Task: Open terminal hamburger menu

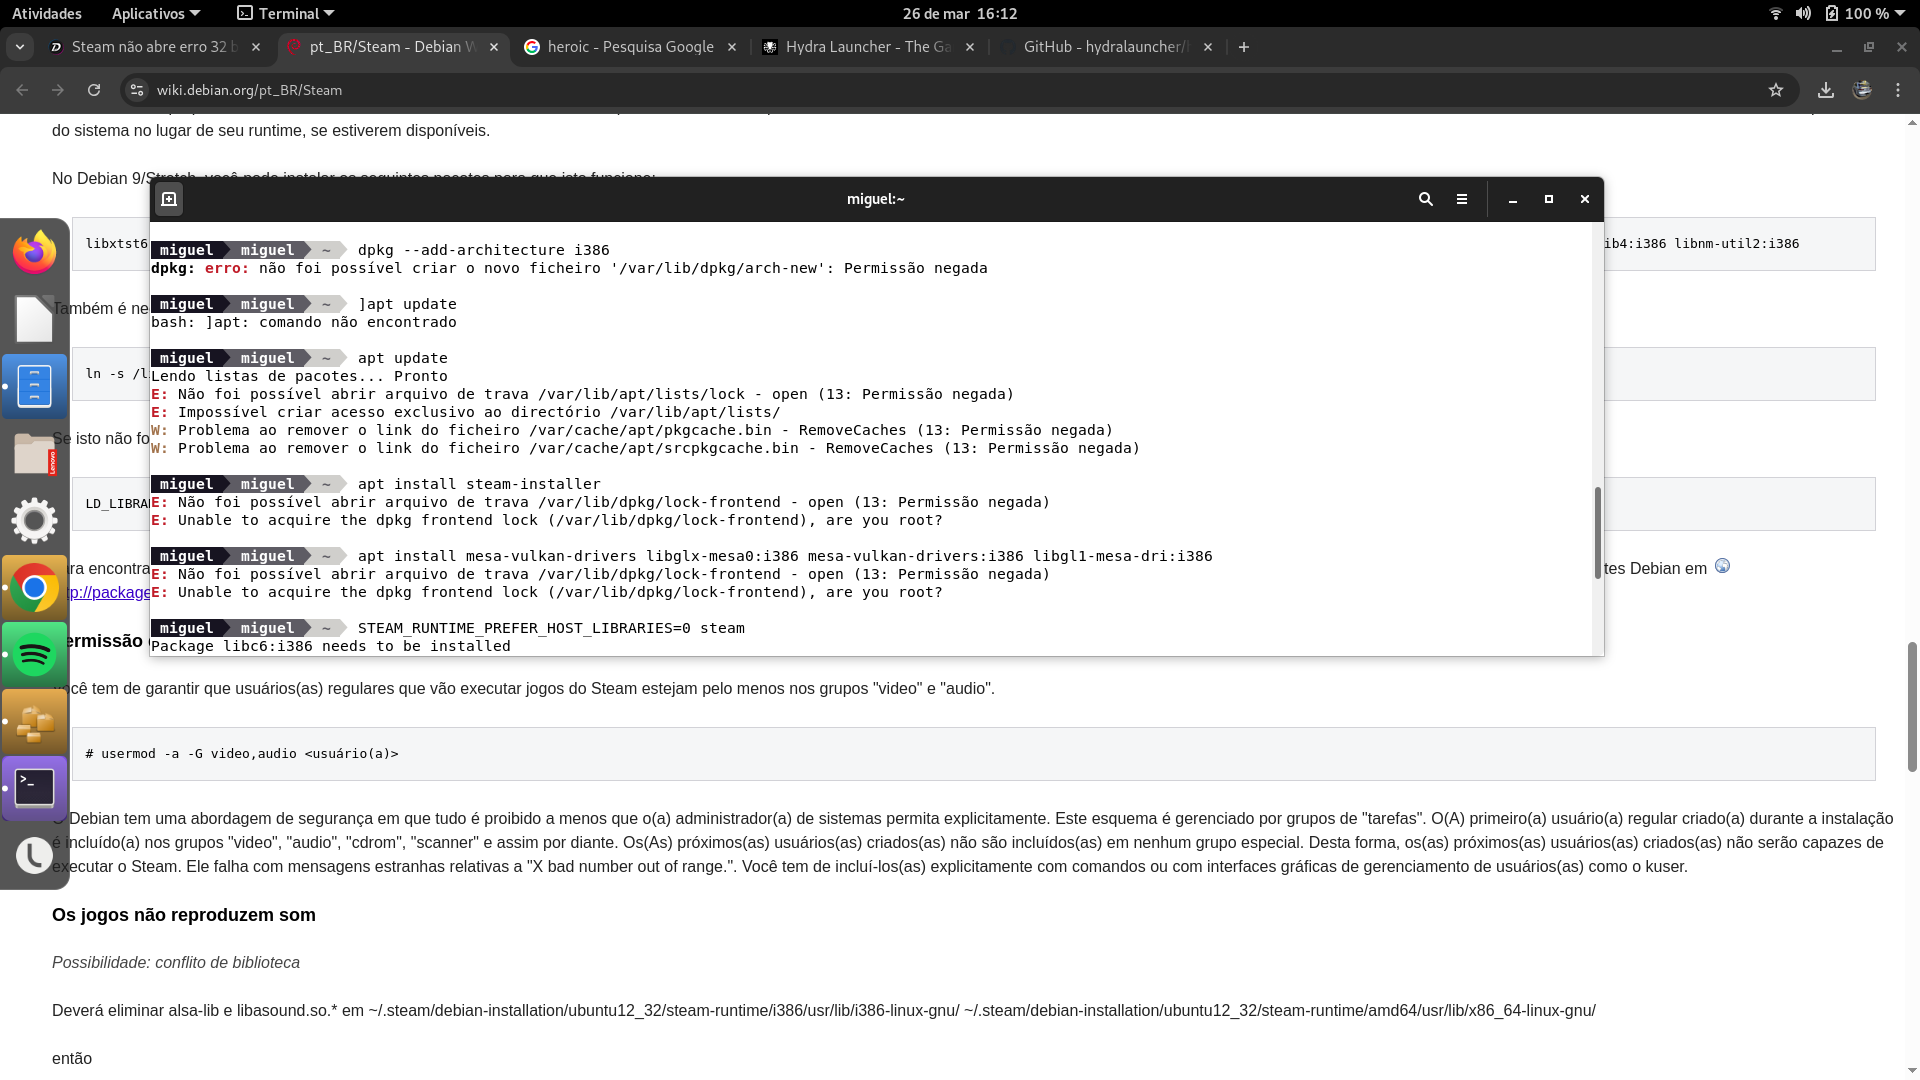Action: point(1462,199)
